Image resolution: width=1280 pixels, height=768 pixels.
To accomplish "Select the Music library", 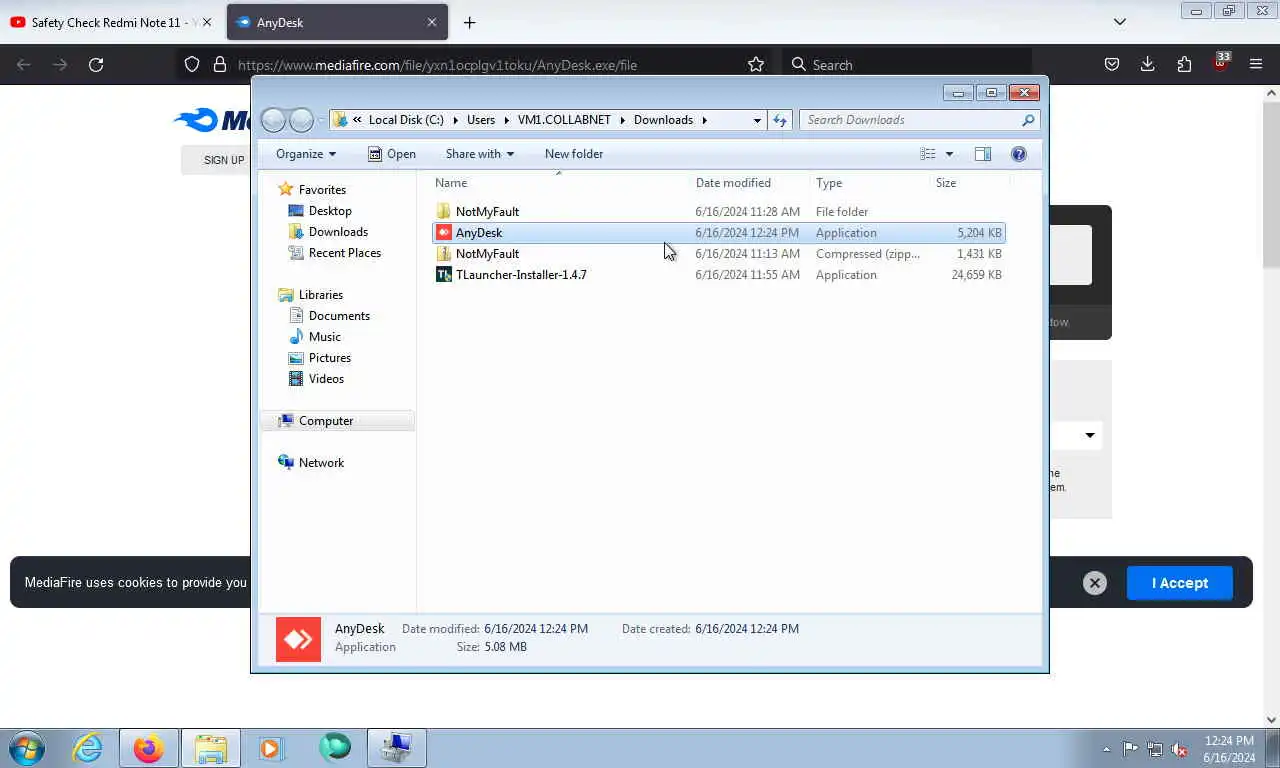I will [324, 337].
